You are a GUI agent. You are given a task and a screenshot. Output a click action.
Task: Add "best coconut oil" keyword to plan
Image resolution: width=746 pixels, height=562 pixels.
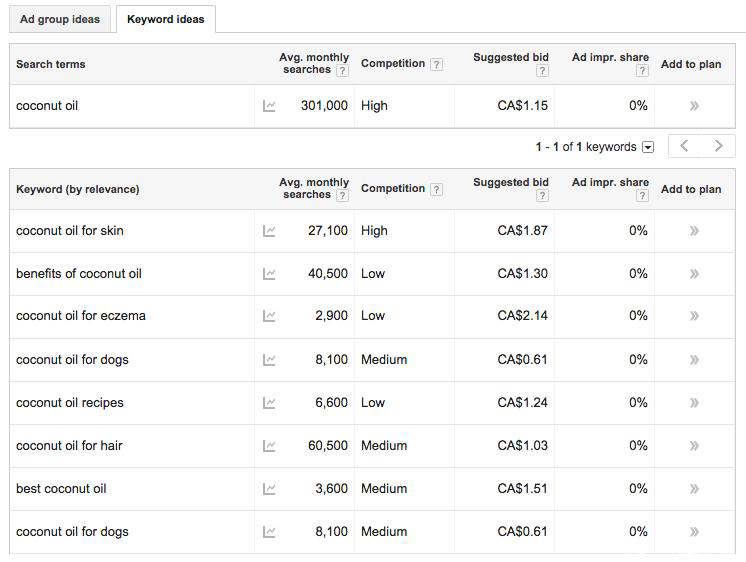click(694, 489)
